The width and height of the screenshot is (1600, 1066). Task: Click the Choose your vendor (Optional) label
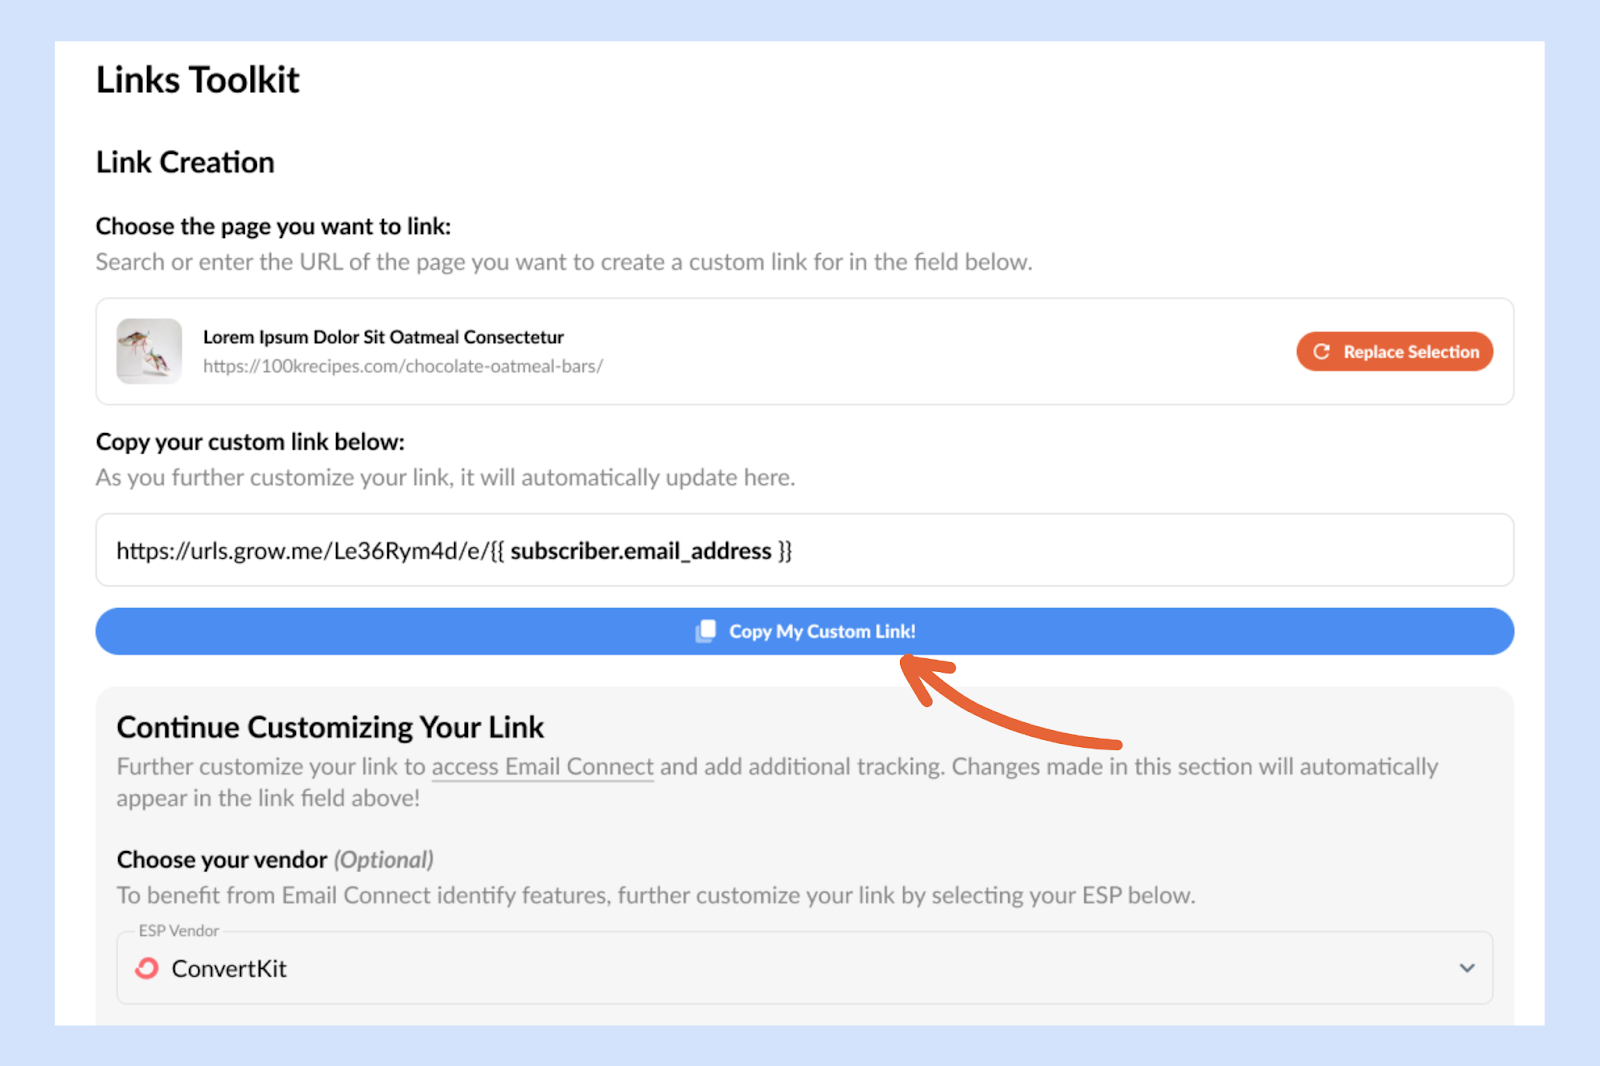[x=275, y=860]
